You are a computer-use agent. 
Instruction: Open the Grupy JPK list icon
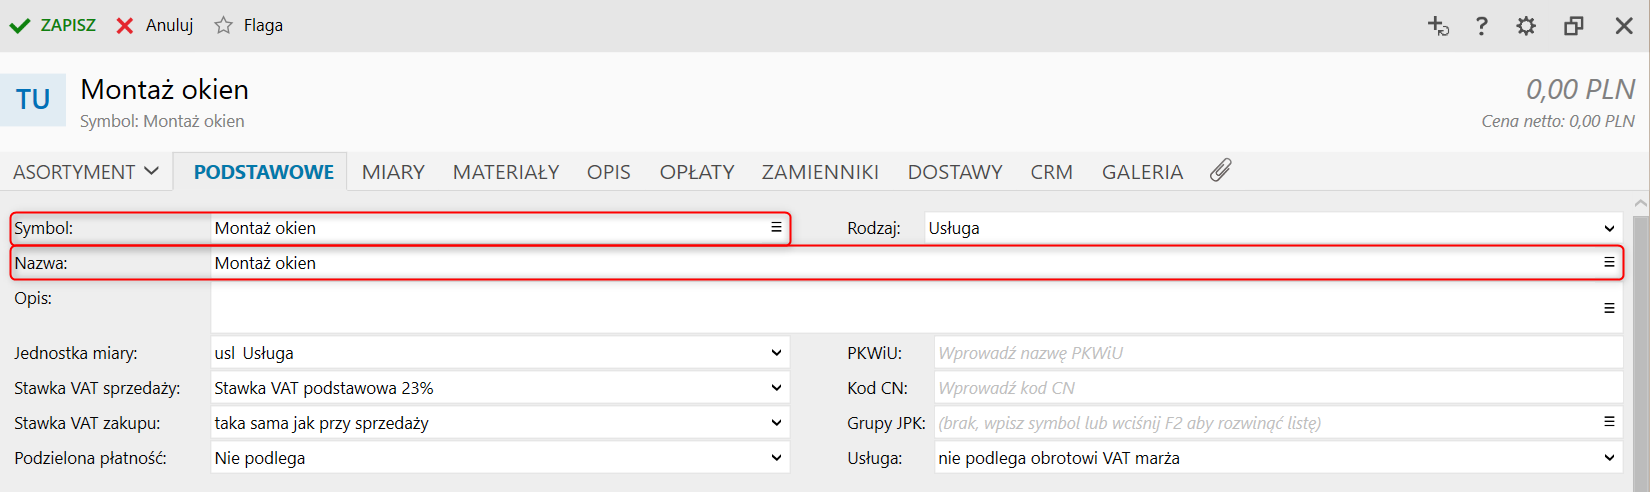(1609, 422)
